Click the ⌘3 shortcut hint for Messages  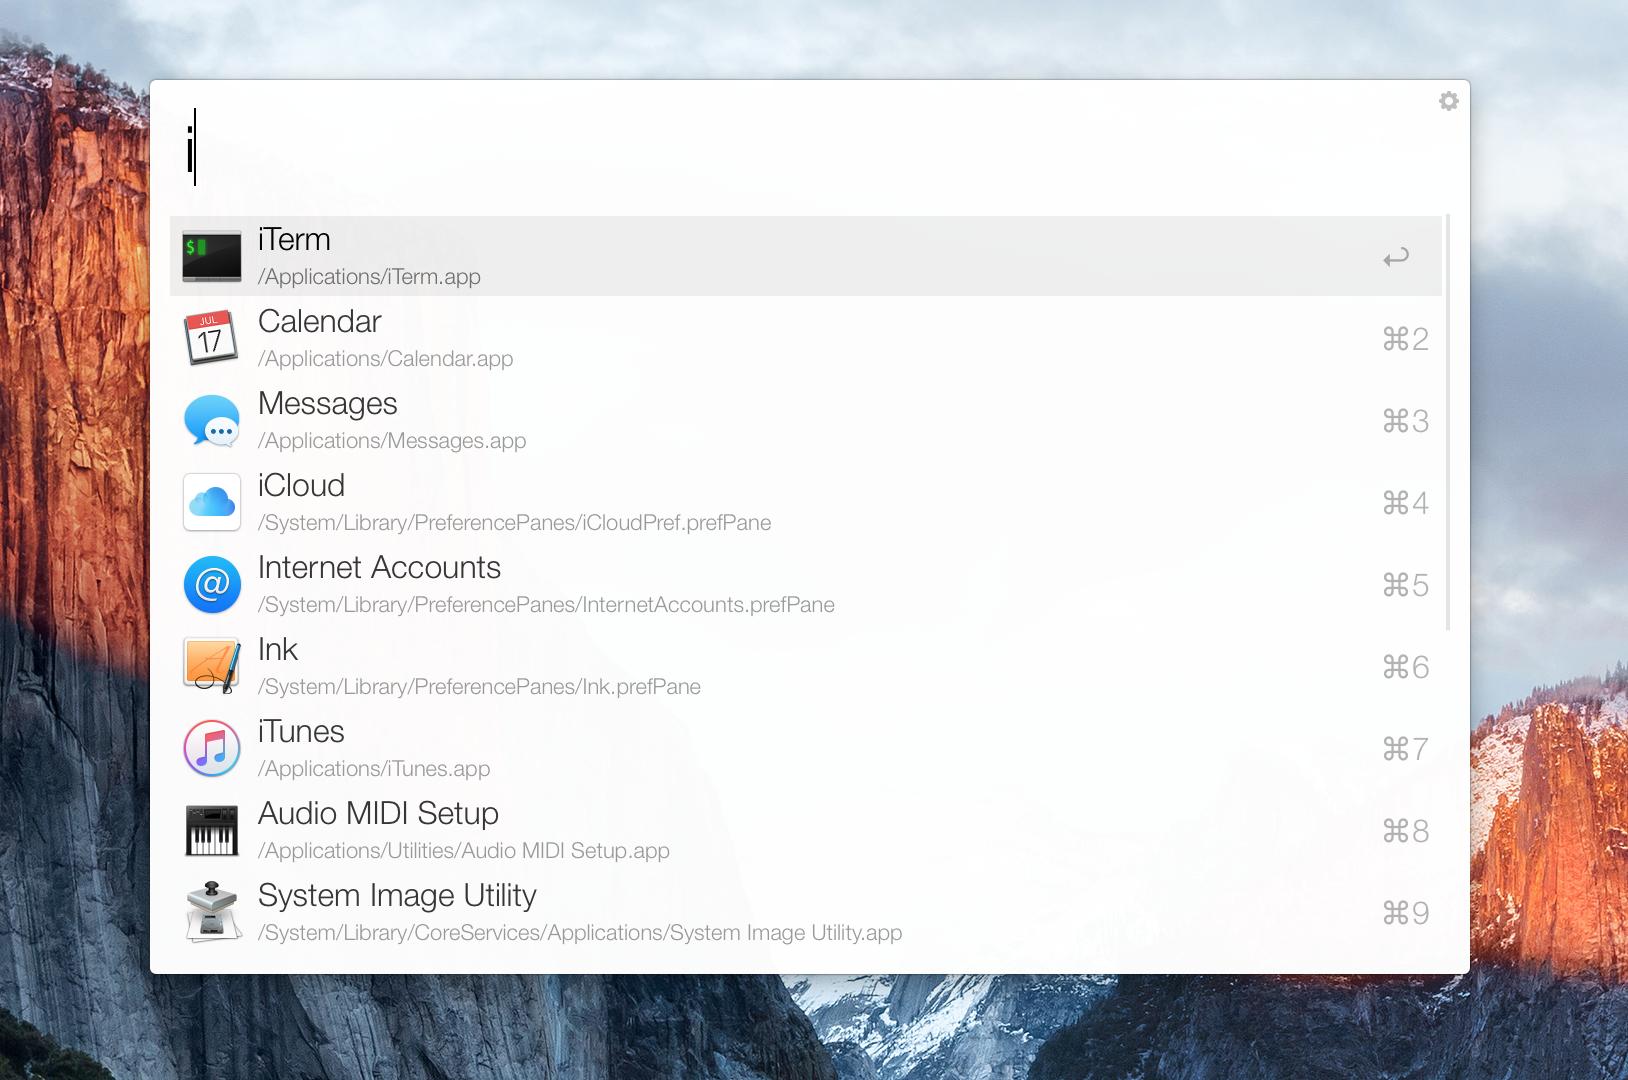(x=1405, y=421)
